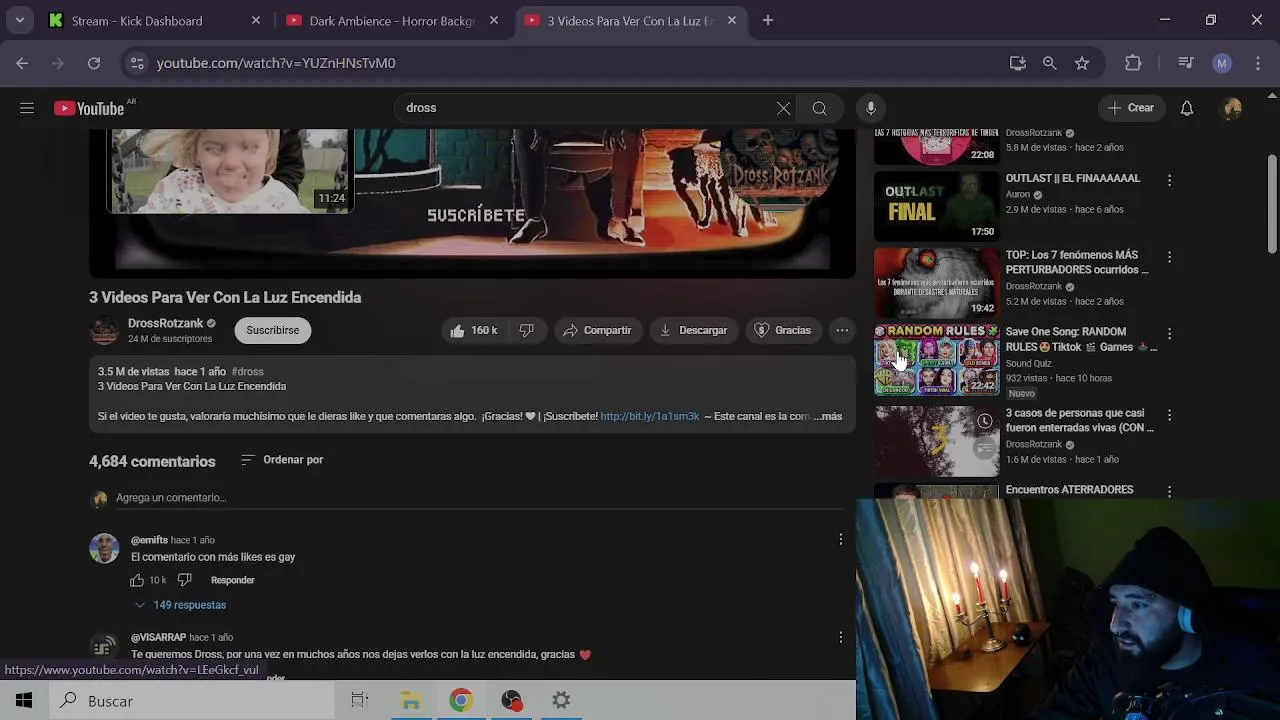Dislike the @emifts comment
Image resolution: width=1280 pixels, height=720 pixels.
[x=184, y=580]
